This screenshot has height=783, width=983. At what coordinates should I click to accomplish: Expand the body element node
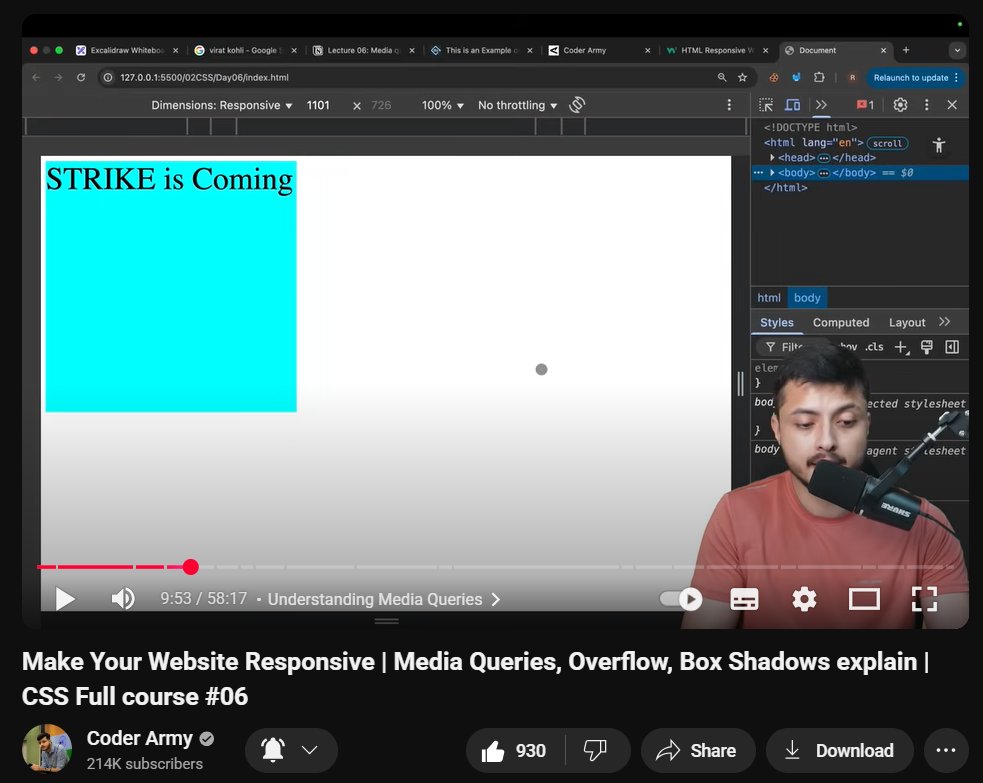coord(772,172)
